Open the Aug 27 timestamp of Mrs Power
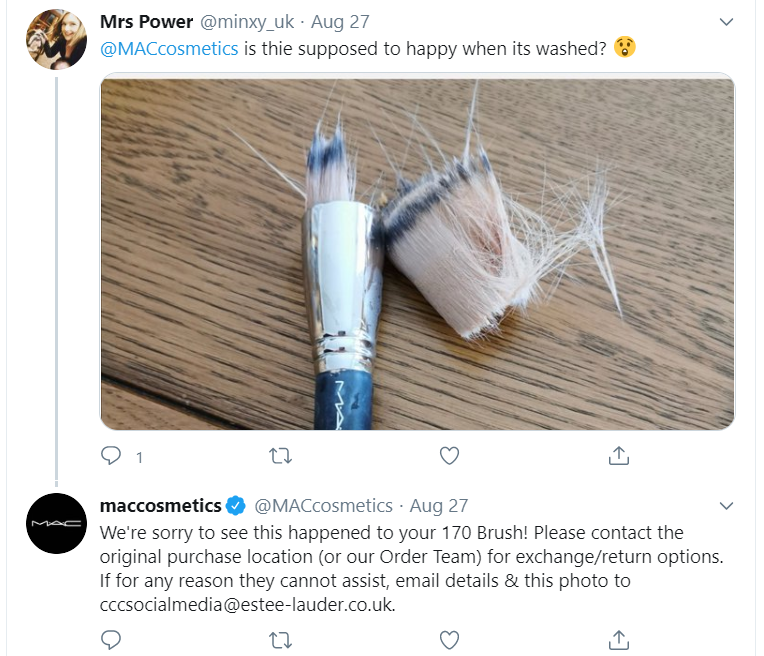Image resolution: width=764 pixels, height=656 pixels. point(340,22)
